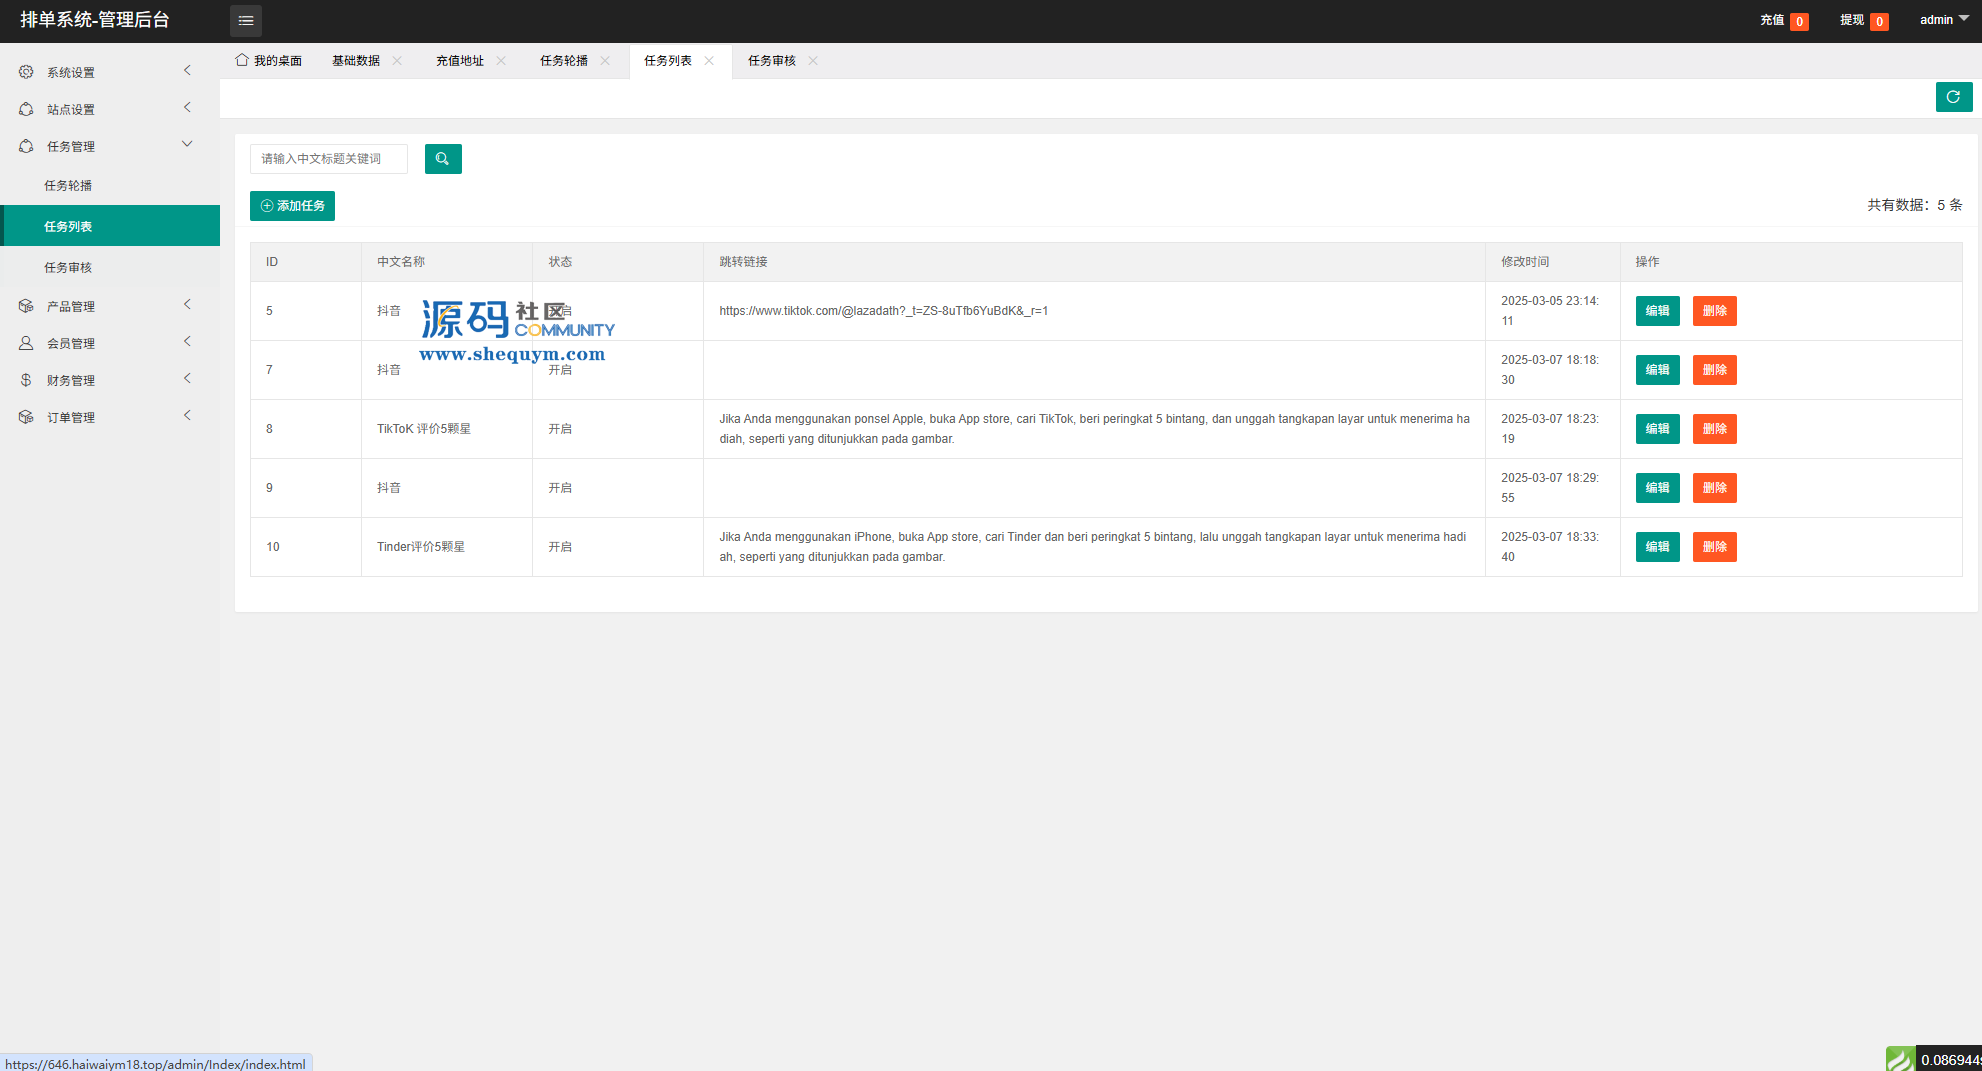The image size is (1982, 1071).
Task: Focus the title keyword search field
Action: [329, 159]
